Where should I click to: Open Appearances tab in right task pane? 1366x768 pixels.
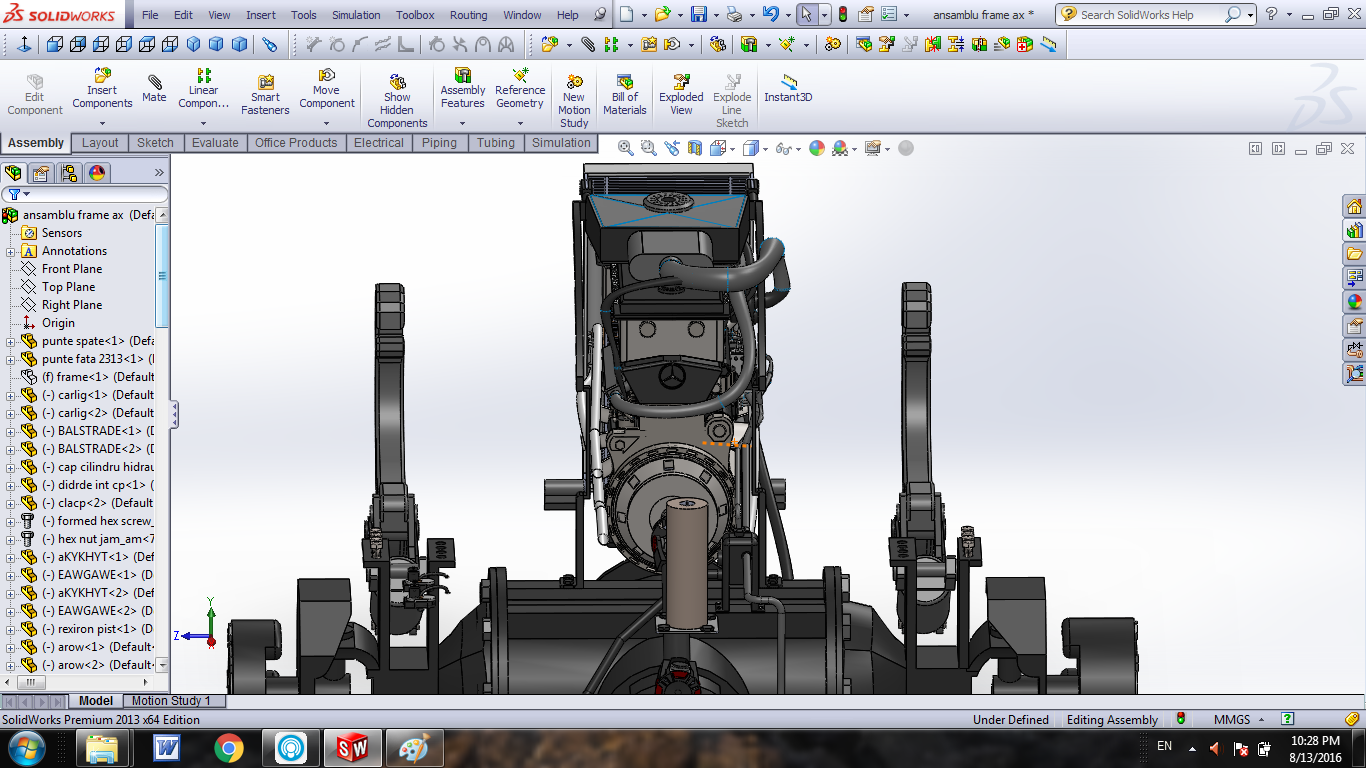(1355, 302)
